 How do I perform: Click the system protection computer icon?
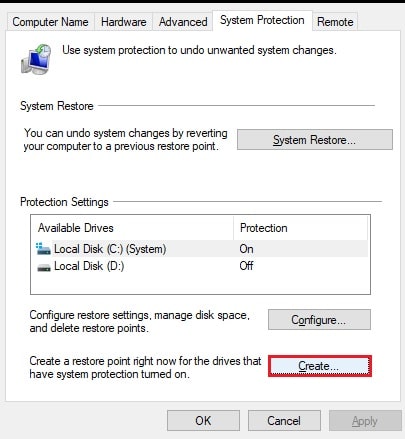(x=36, y=59)
